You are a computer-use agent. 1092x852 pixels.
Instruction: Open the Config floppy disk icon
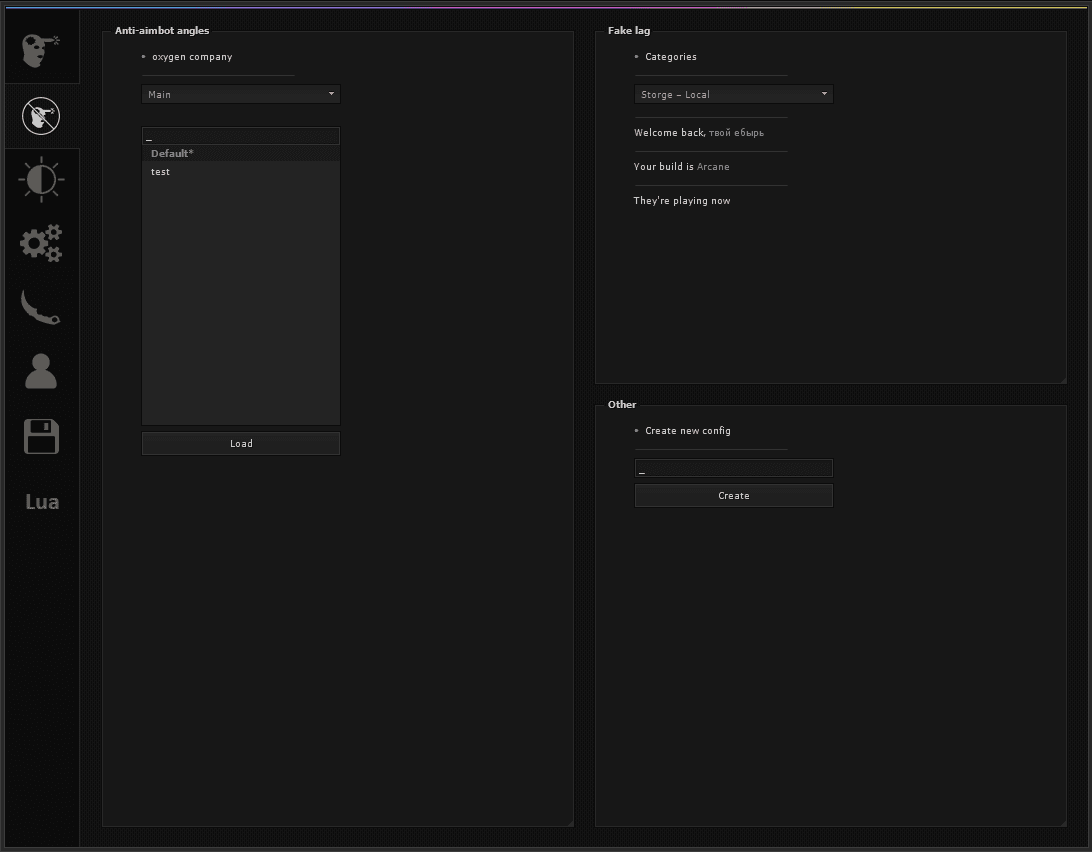pyautogui.click(x=41, y=437)
